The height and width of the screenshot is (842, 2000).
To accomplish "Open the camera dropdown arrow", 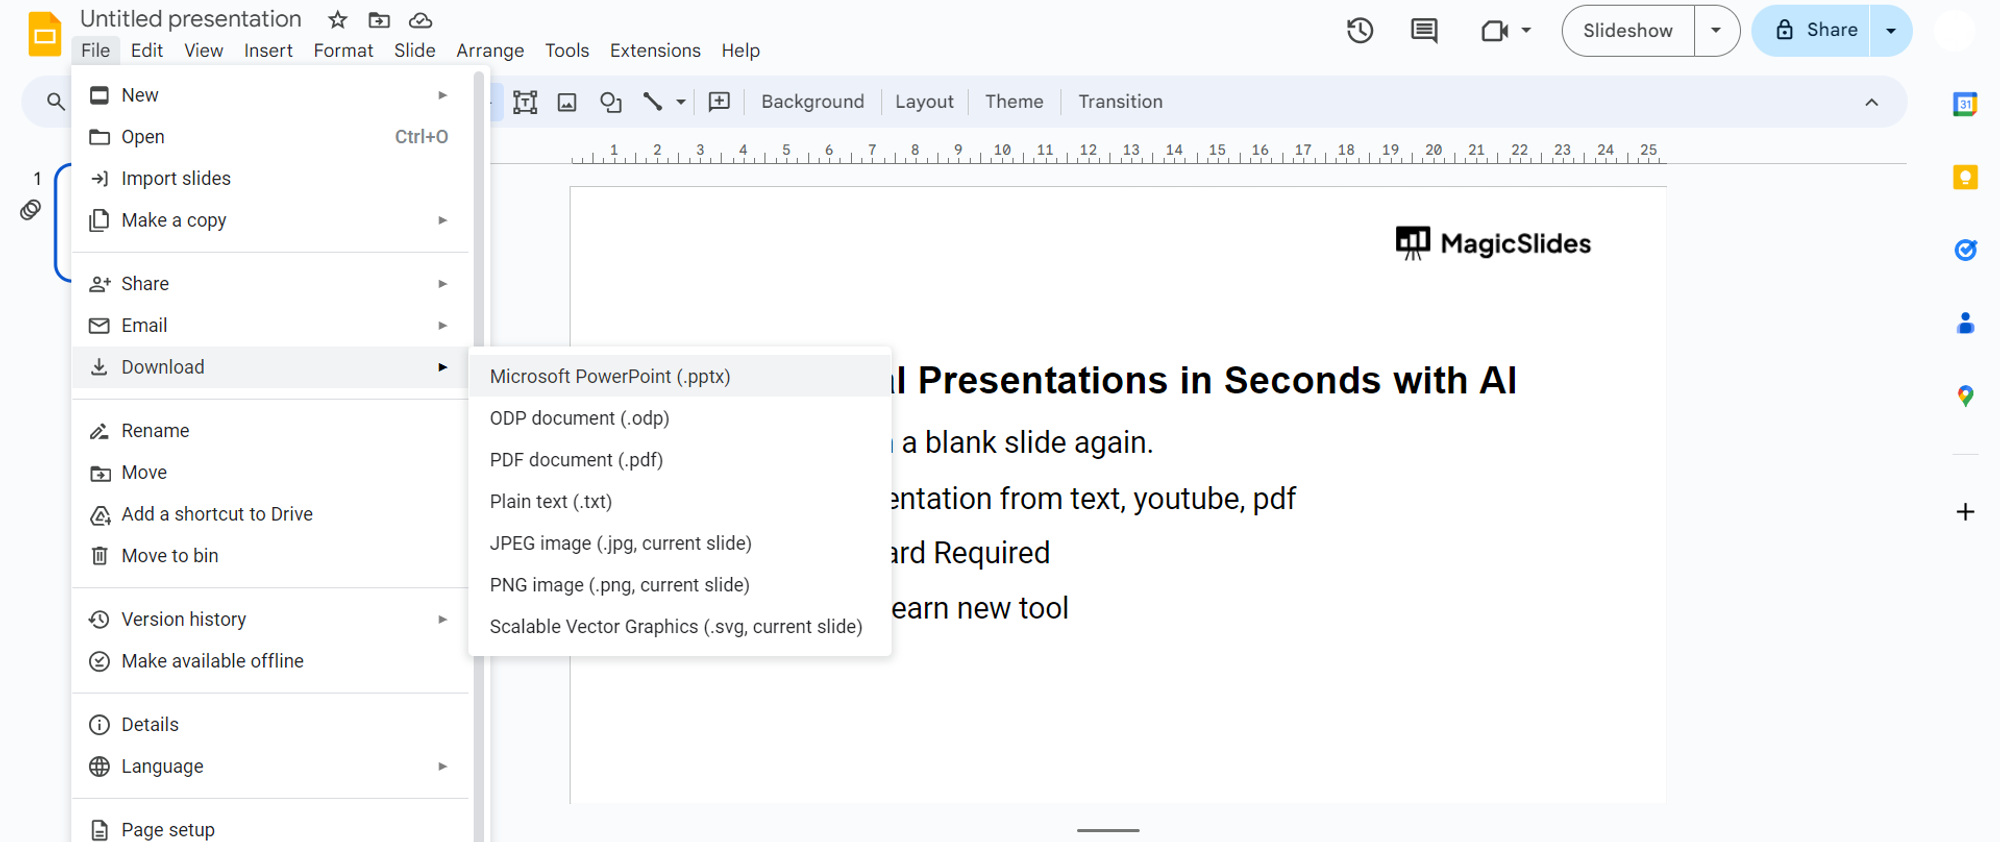I will 1526,31.
